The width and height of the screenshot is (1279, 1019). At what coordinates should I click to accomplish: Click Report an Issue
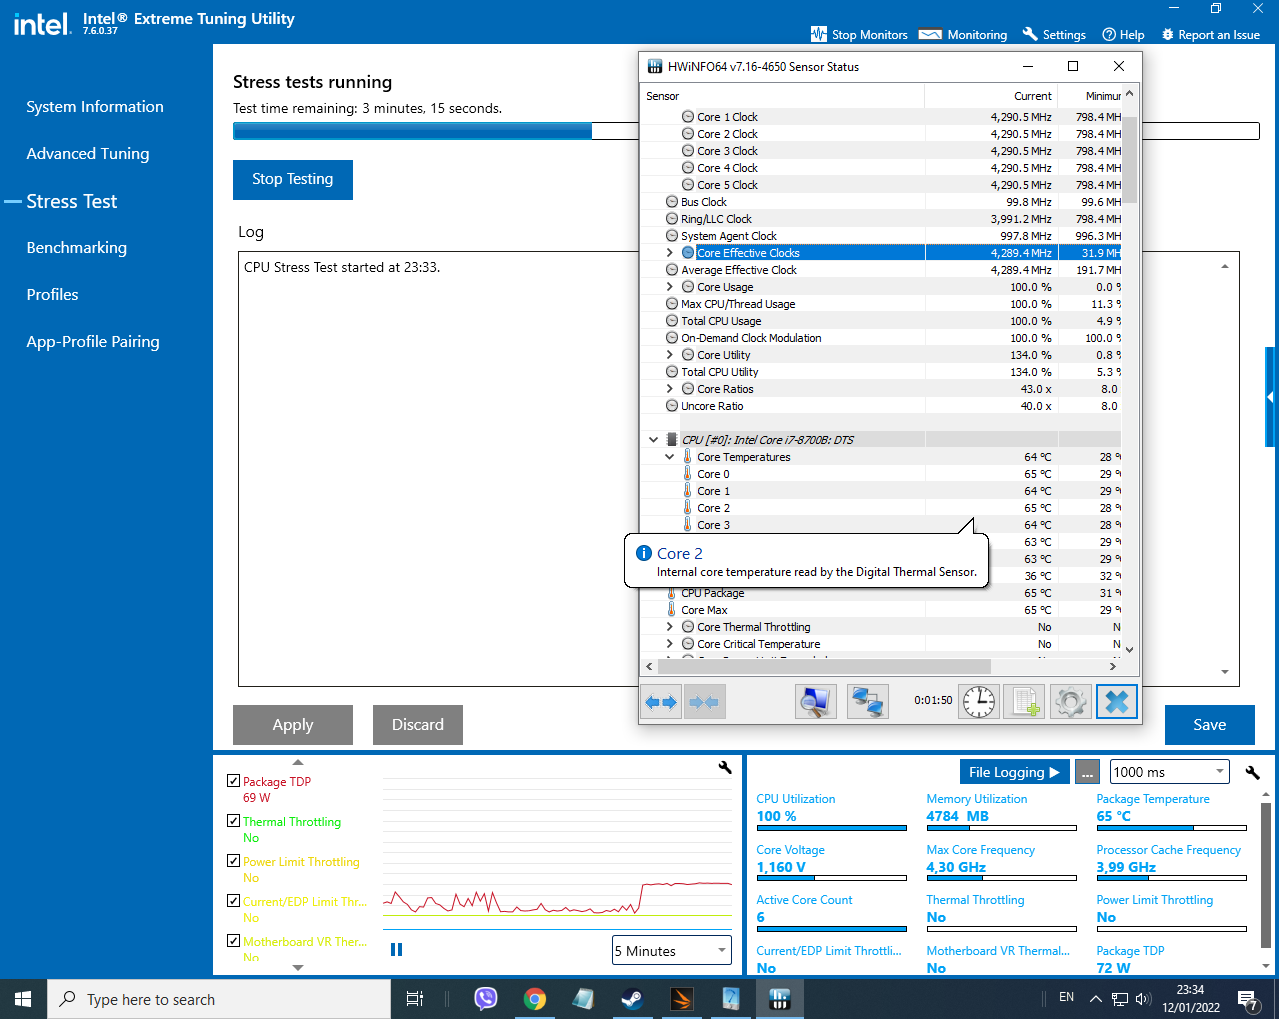pos(1210,34)
